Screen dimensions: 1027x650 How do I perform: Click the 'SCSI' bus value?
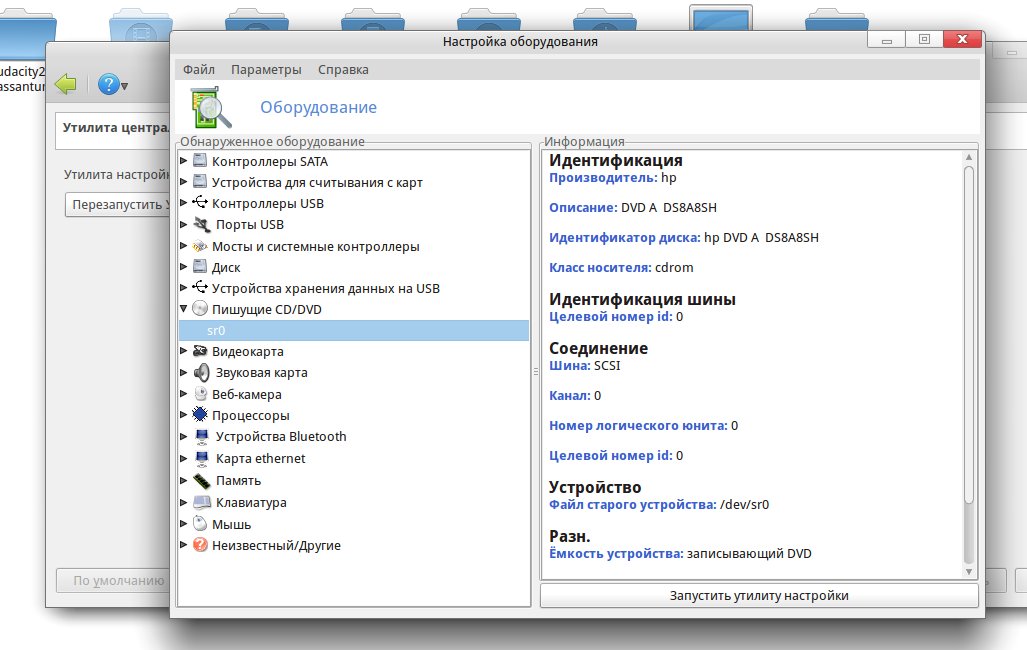pos(607,366)
